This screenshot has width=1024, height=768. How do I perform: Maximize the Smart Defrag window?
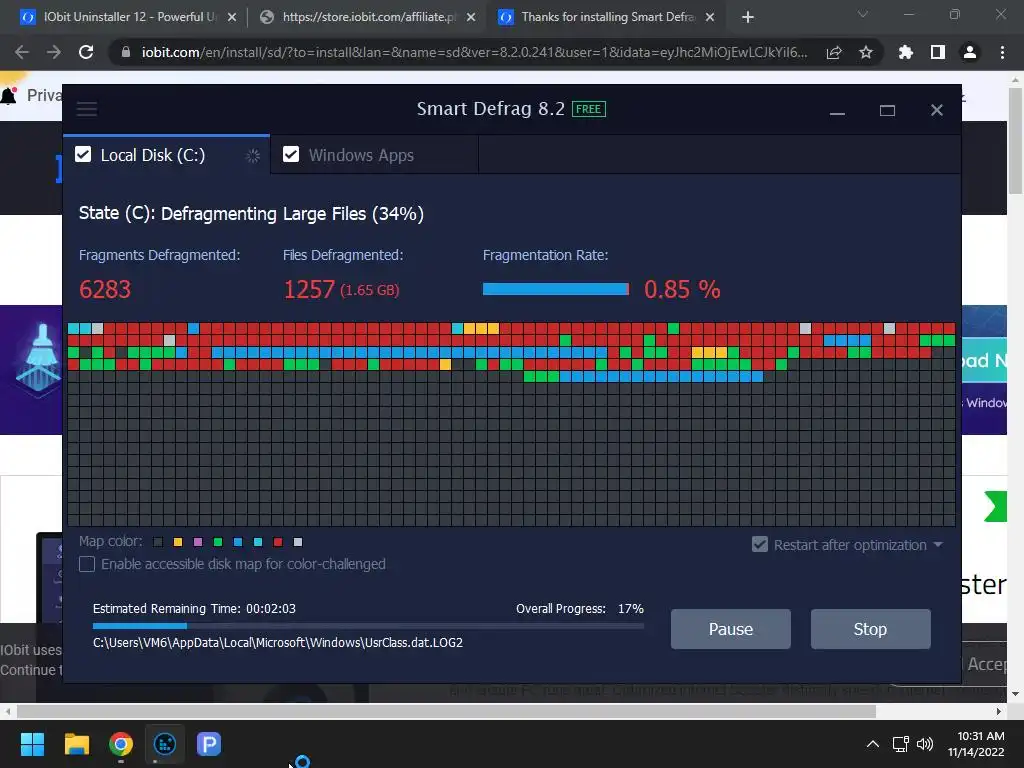click(x=887, y=110)
